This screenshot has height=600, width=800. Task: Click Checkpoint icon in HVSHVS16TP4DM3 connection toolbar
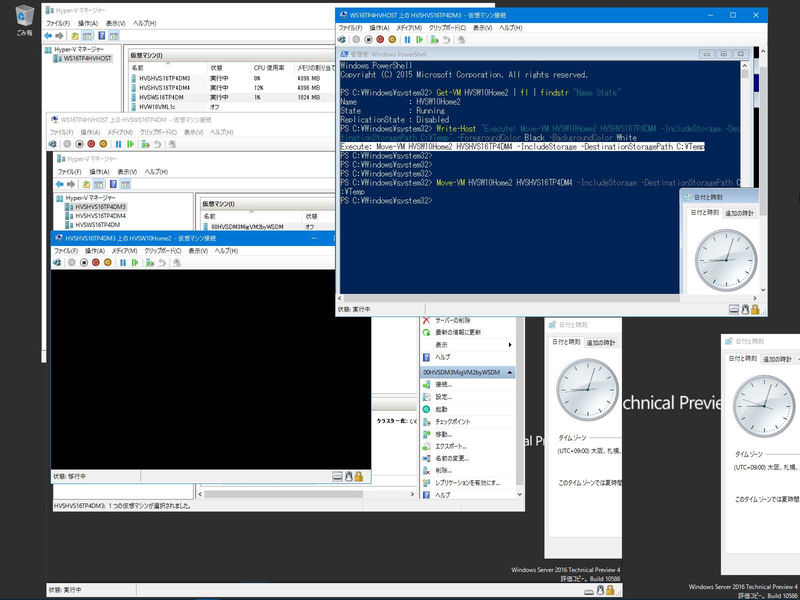pyautogui.click(x=434, y=39)
